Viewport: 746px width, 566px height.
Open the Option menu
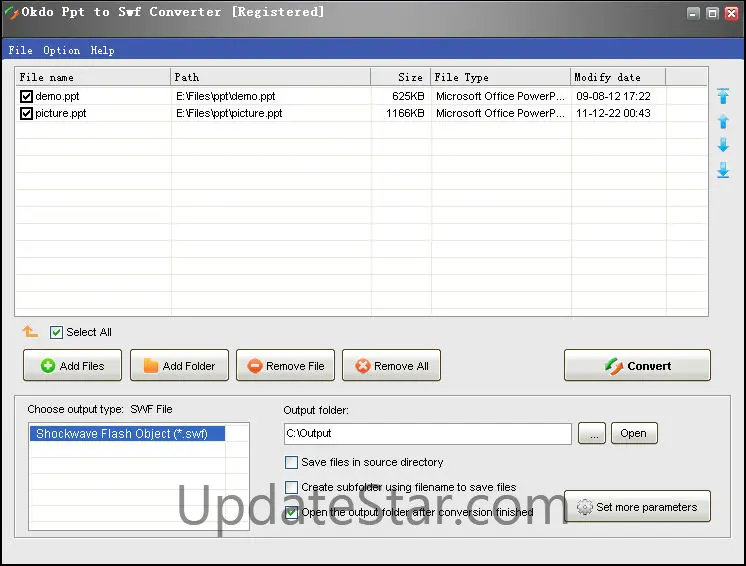[x=61, y=50]
